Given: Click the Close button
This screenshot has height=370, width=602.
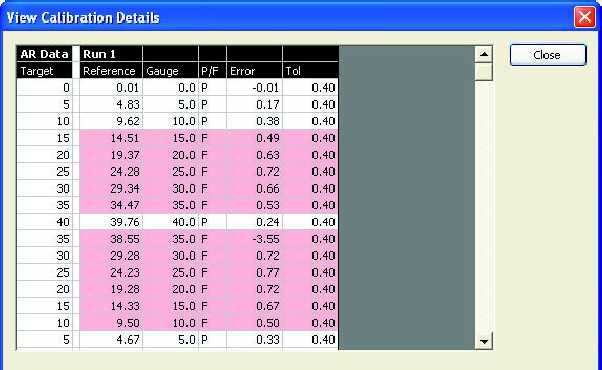Looking at the screenshot, I should tap(548, 55).
